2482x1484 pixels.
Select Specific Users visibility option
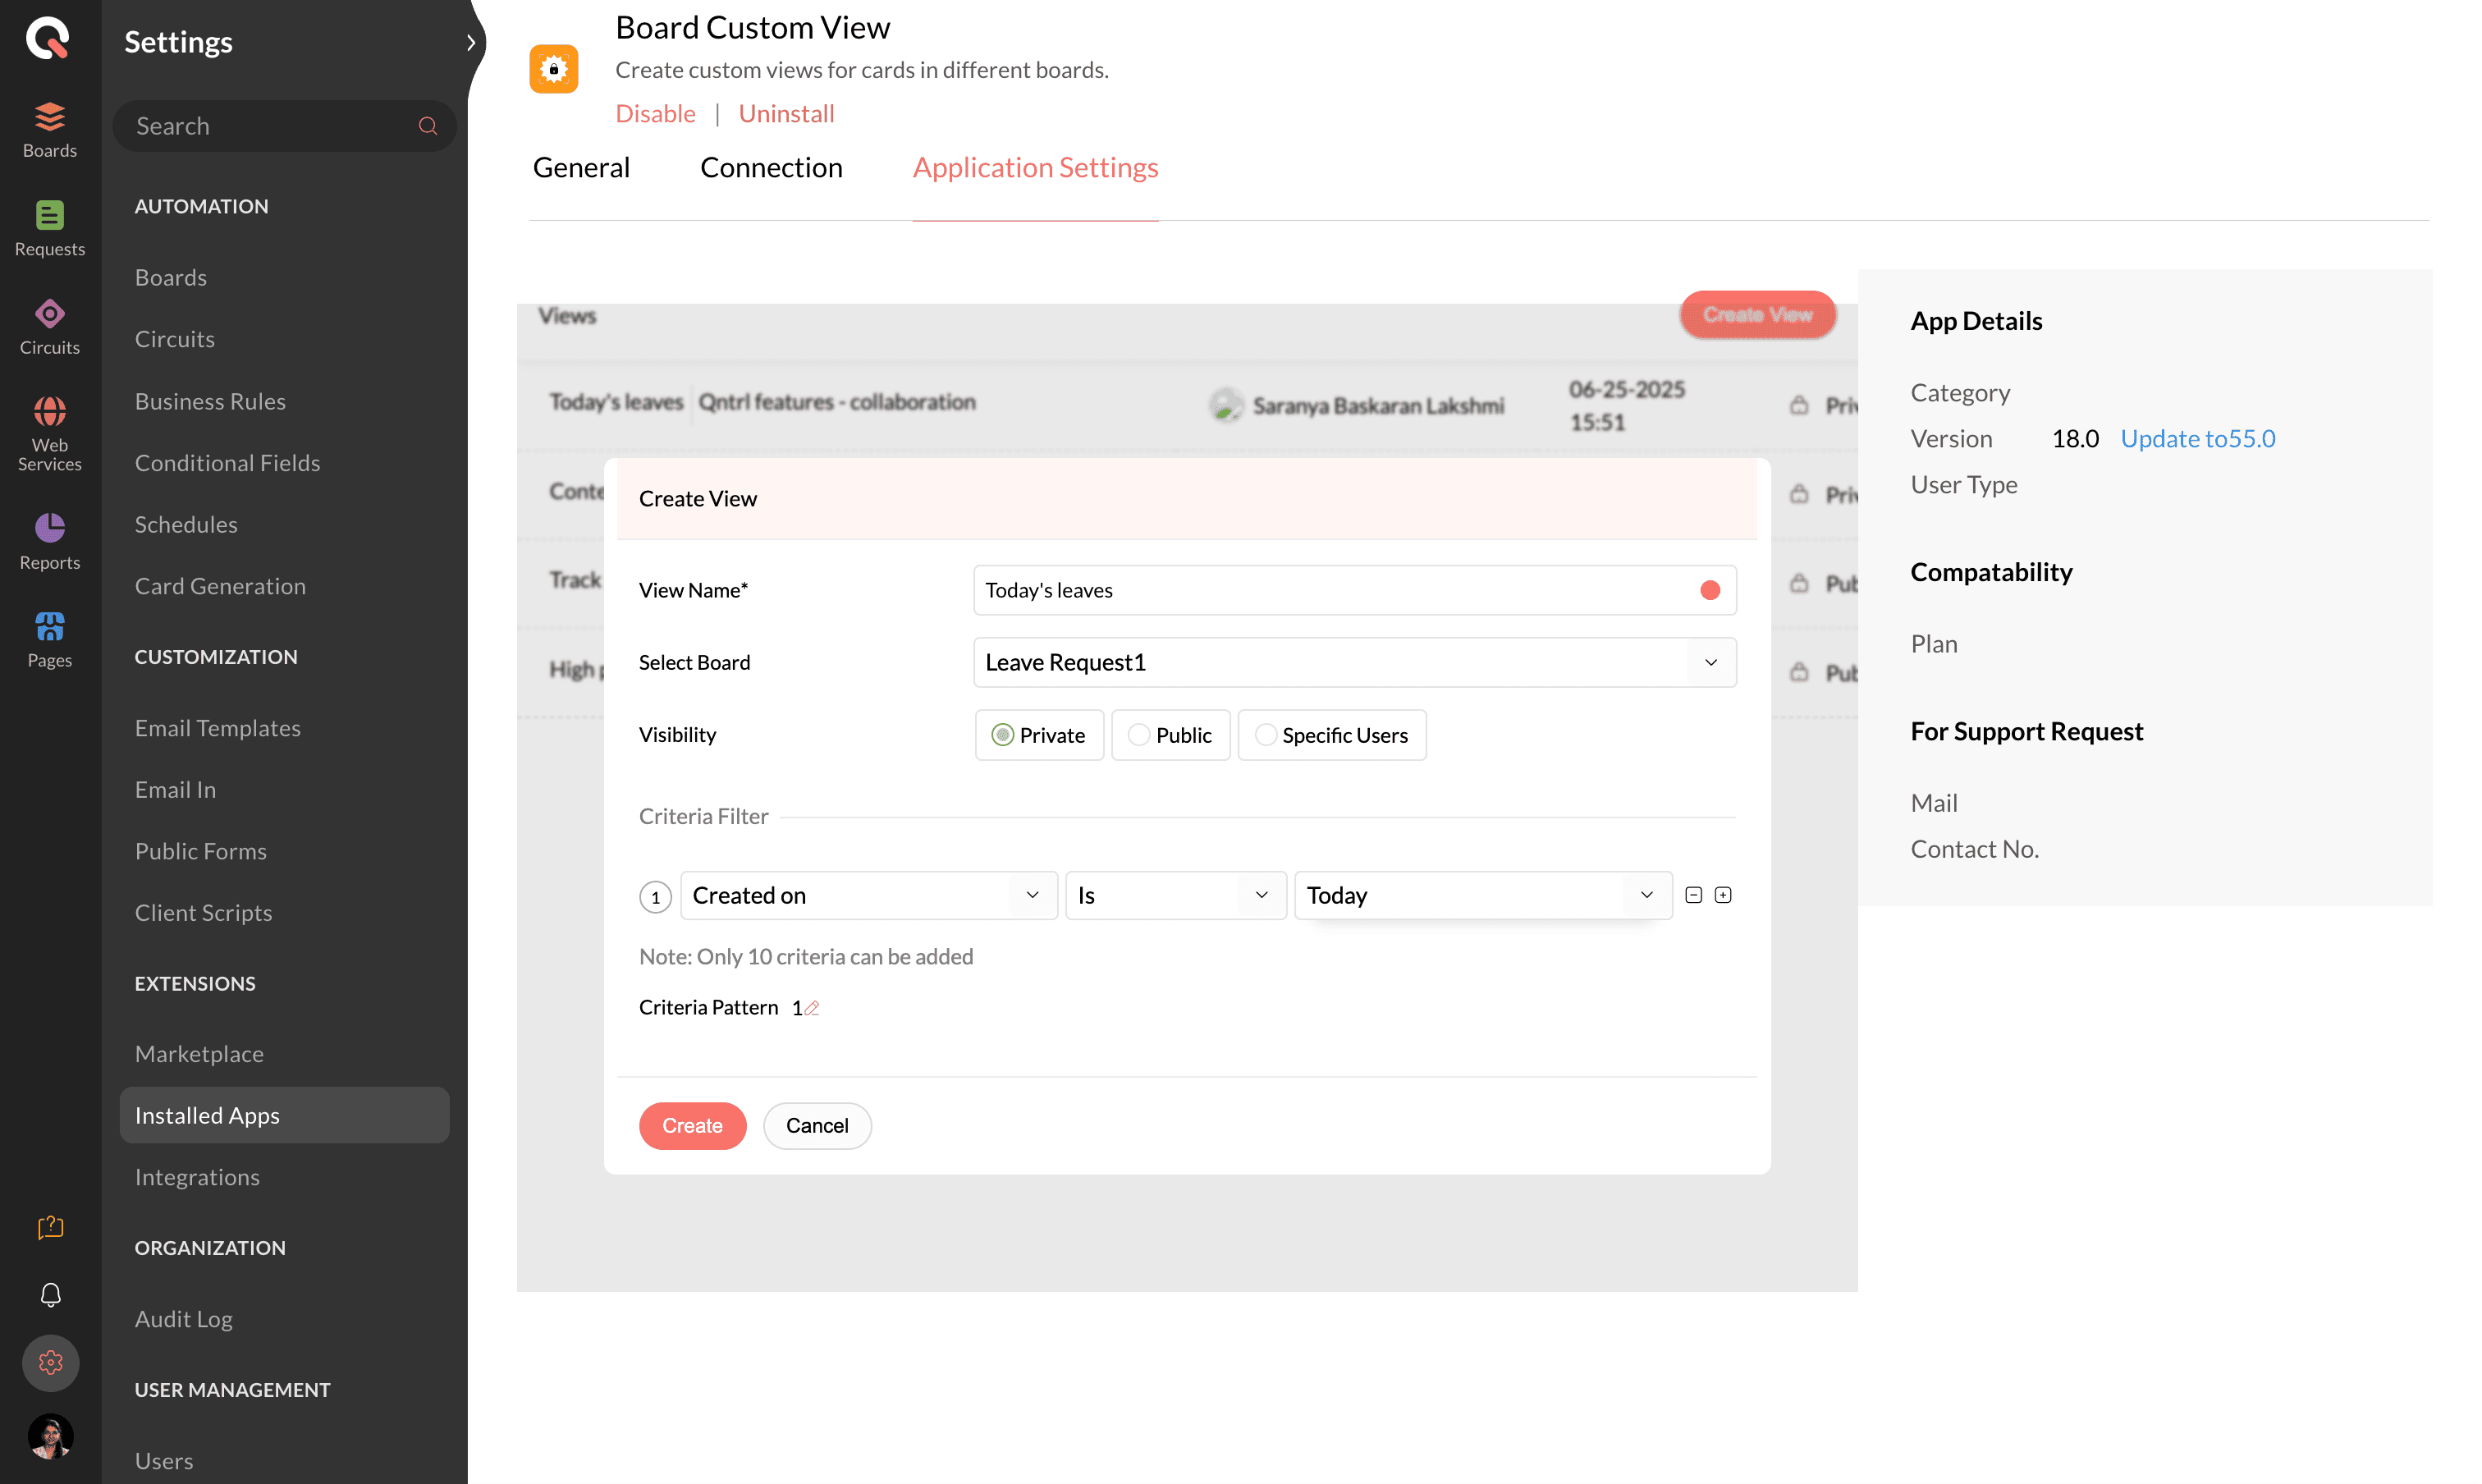pyautogui.click(x=1265, y=735)
